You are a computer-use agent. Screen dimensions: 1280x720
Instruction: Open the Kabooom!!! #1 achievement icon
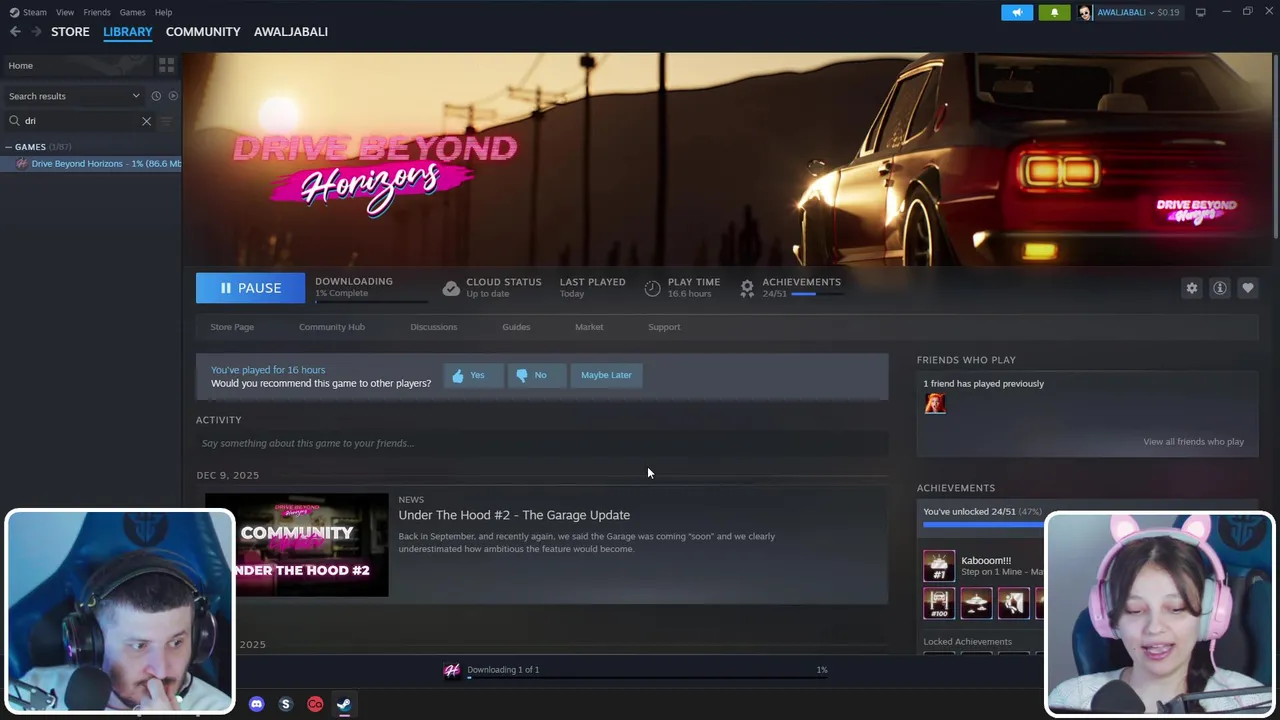click(938, 566)
